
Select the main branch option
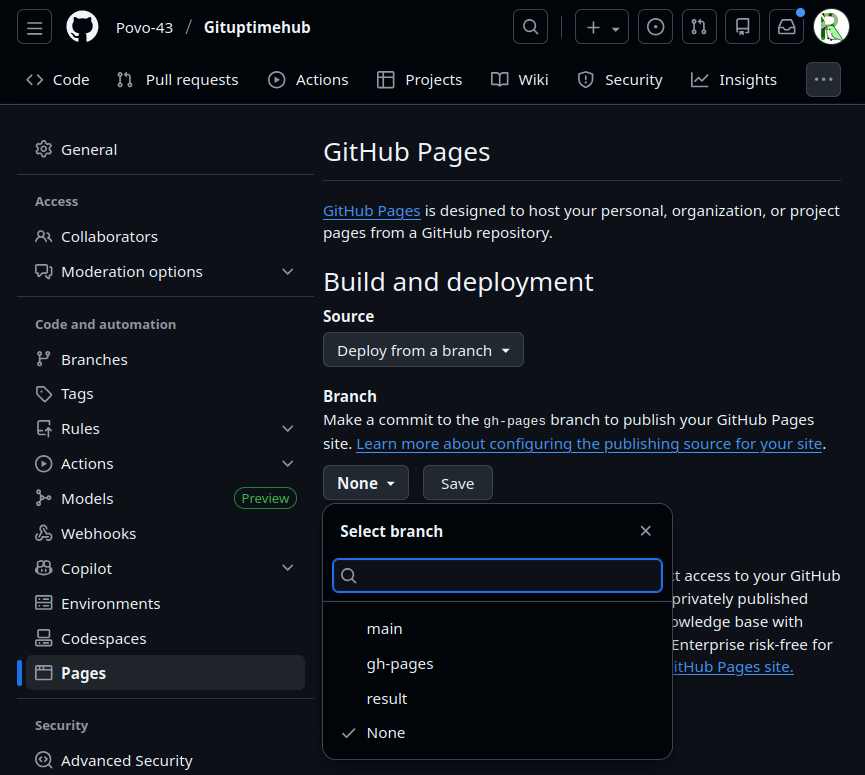coord(385,629)
